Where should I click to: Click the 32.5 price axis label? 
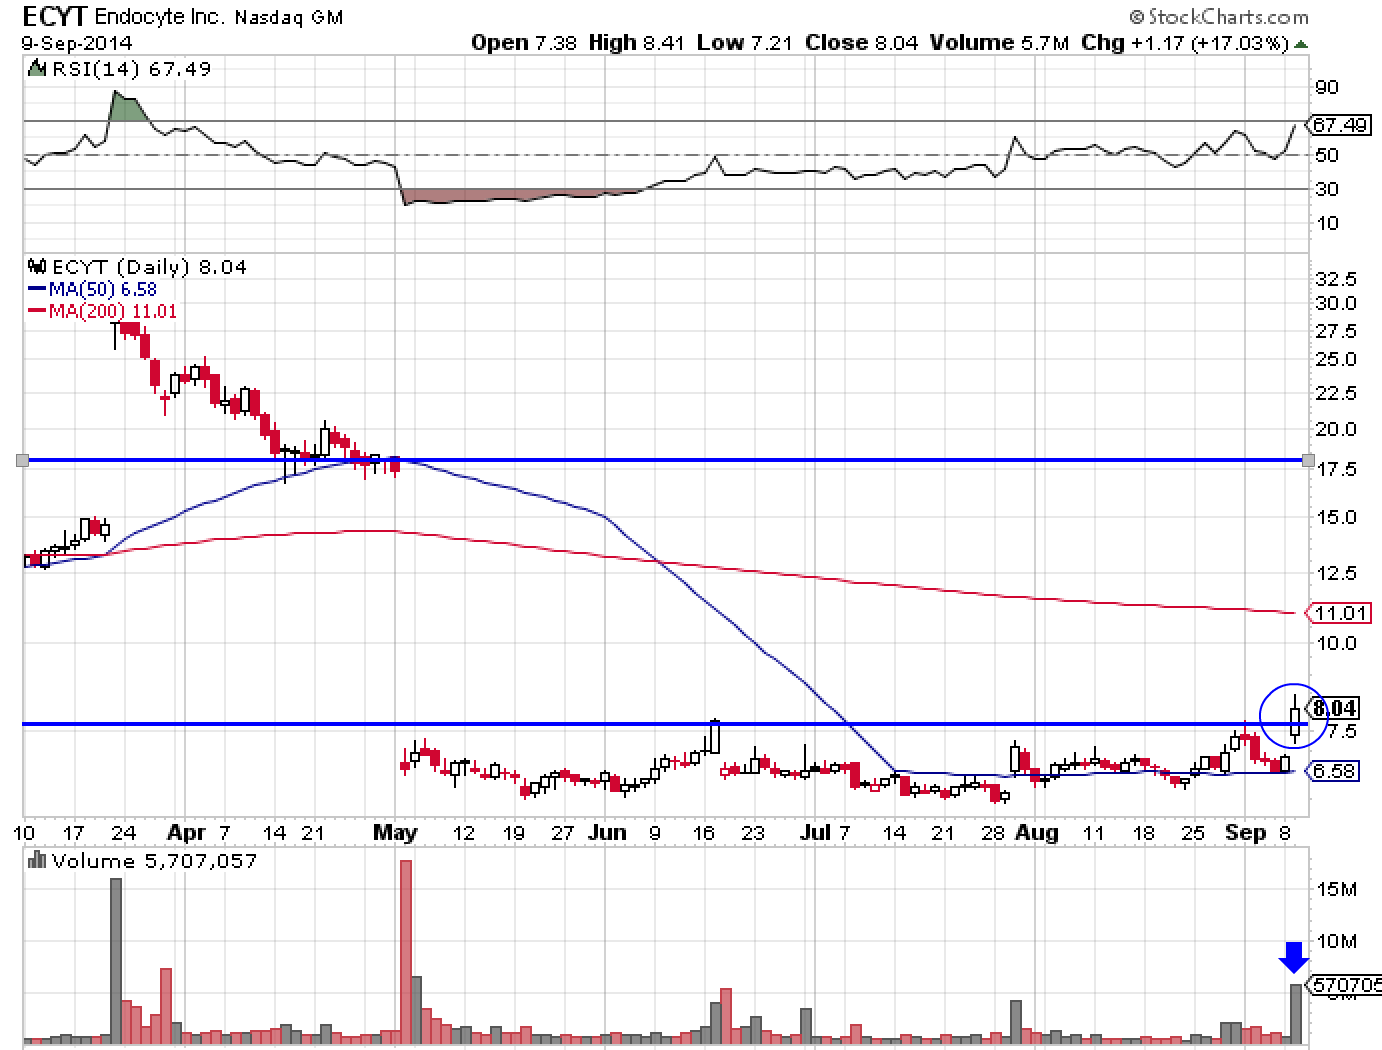[1337, 279]
